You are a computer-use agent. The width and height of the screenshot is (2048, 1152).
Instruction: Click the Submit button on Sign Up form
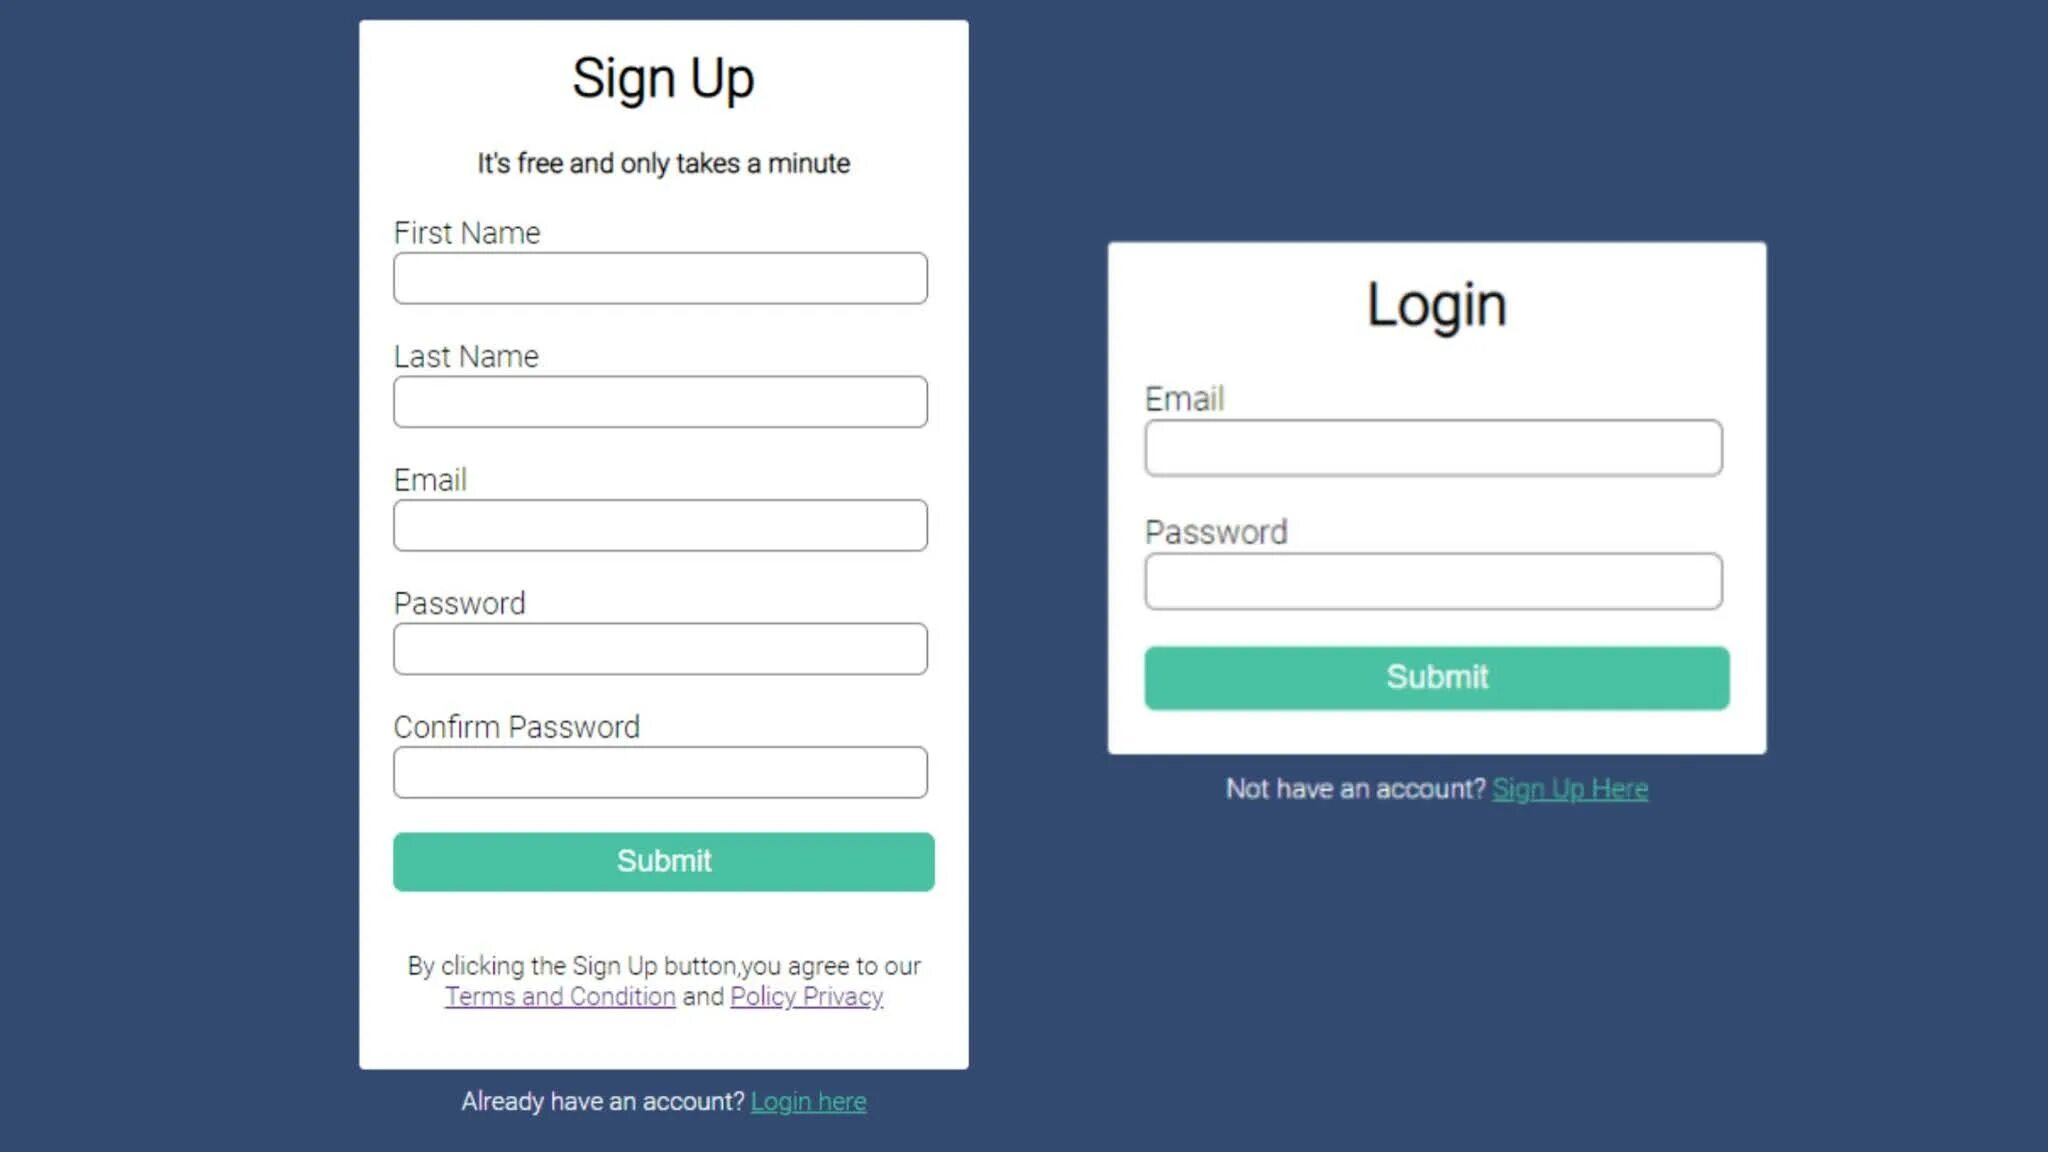point(664,861)
